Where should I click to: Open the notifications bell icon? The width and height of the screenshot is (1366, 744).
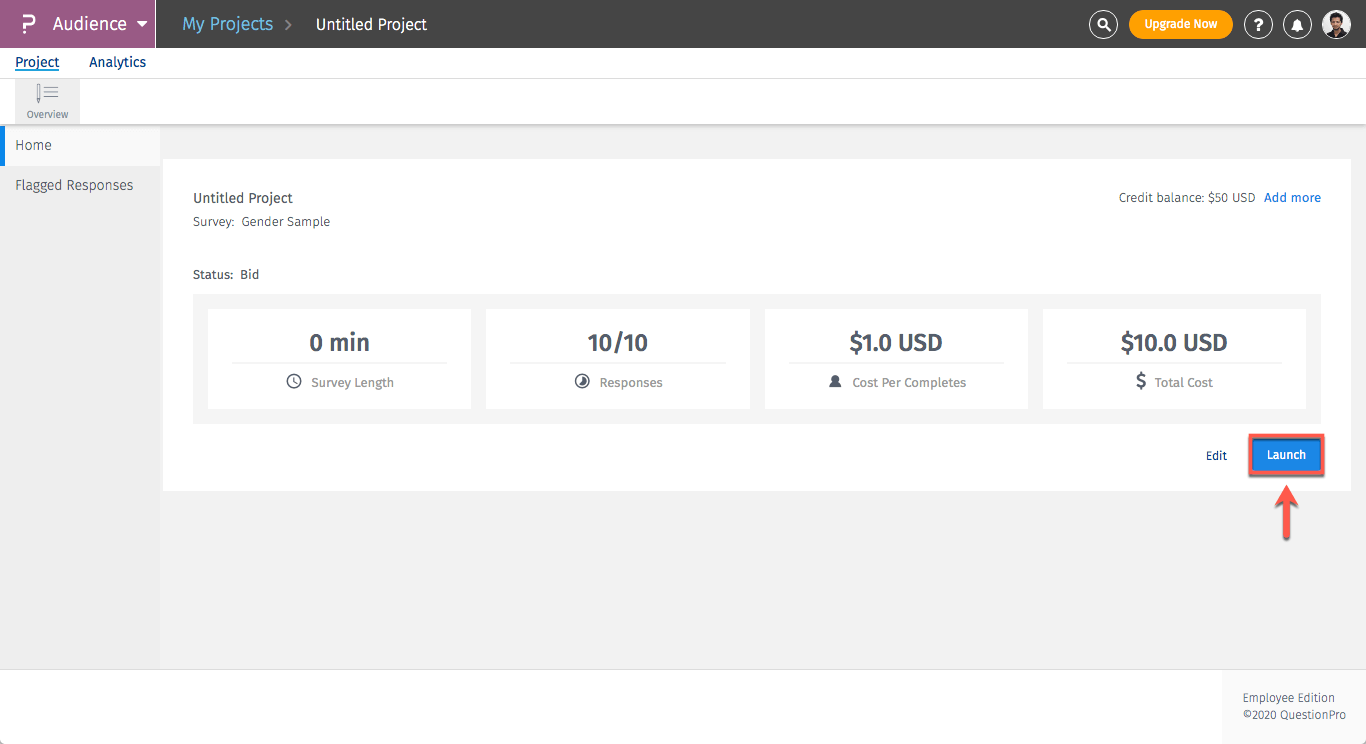point(1297,24)
